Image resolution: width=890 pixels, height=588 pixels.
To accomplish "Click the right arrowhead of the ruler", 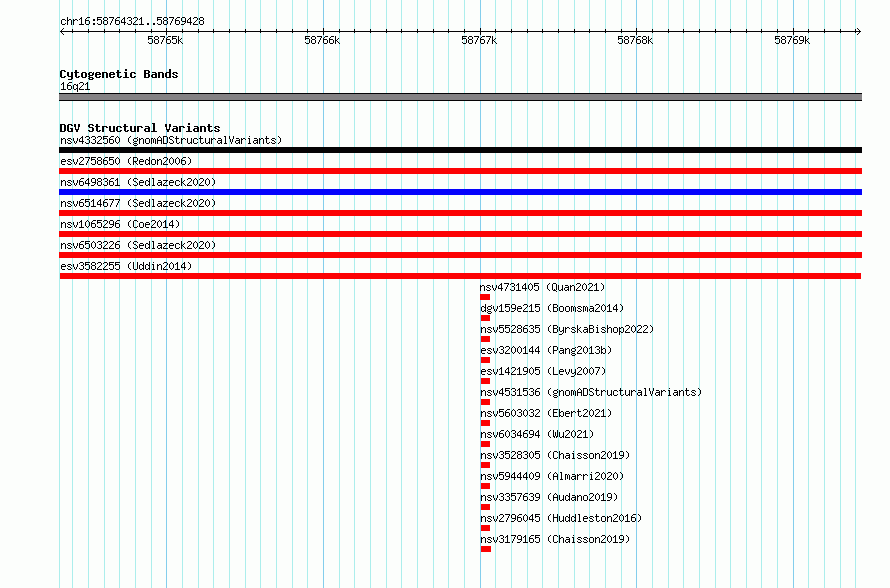I will (x=859, y=31).
